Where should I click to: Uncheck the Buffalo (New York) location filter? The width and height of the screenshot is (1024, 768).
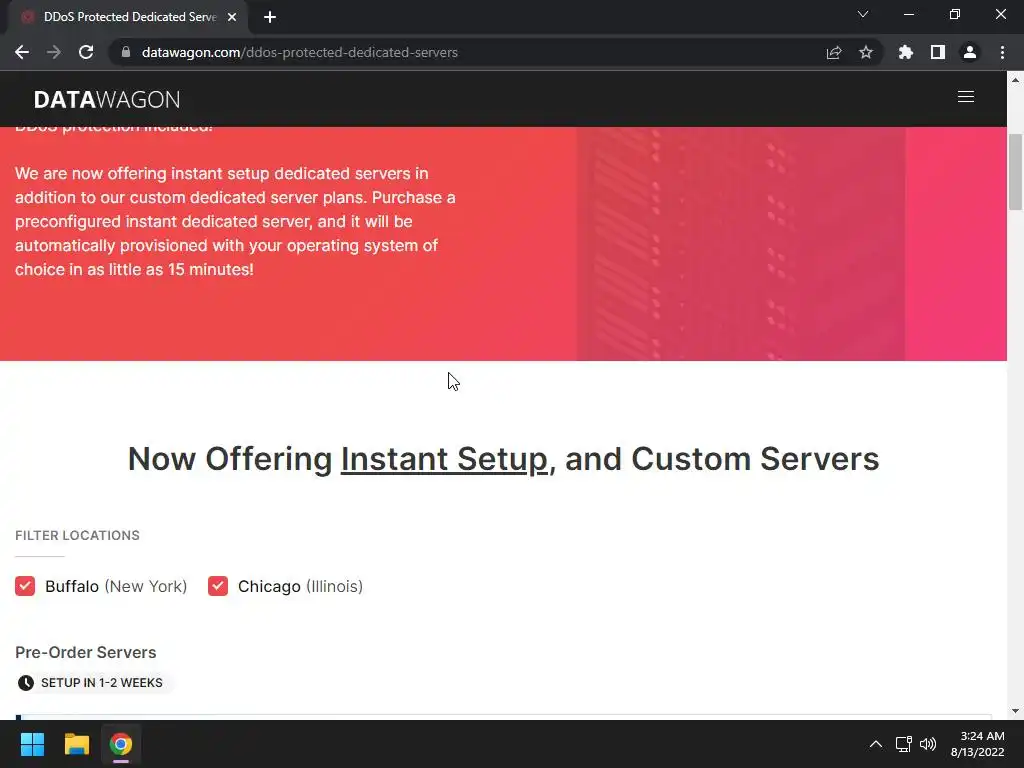coord(25,586)
